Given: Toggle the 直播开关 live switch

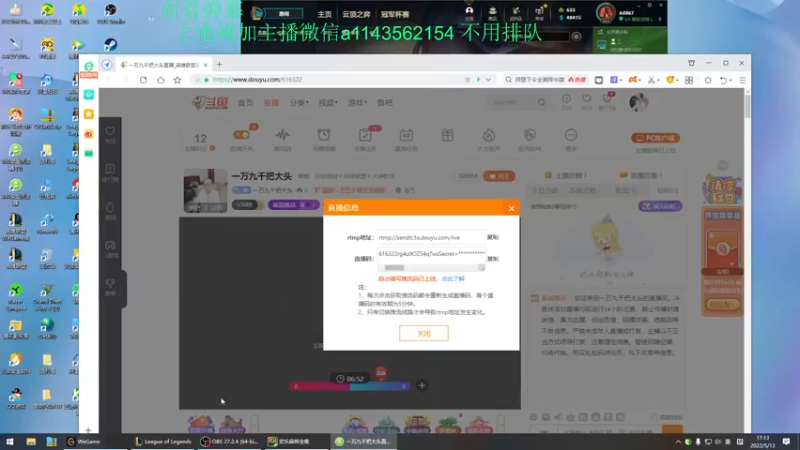Looking at the screenshot, I should pos(241,135).
